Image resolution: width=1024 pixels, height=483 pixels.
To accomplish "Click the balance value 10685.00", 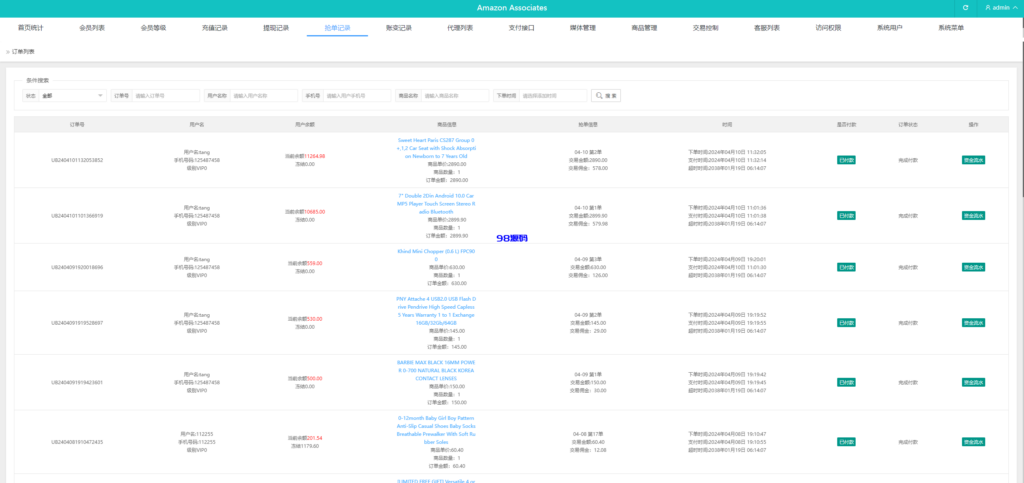I will click(315, 211).
